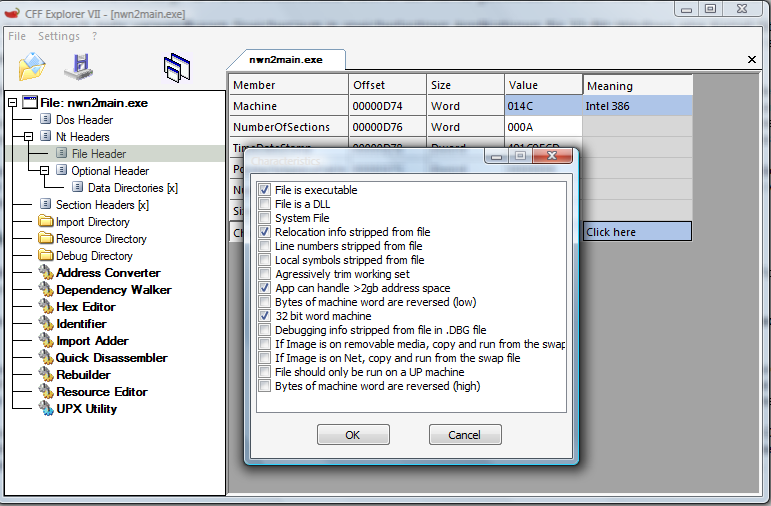Click the Machine value field 014C
The image size is (771, 506).
pyautogui.click(x=542, y=106)
